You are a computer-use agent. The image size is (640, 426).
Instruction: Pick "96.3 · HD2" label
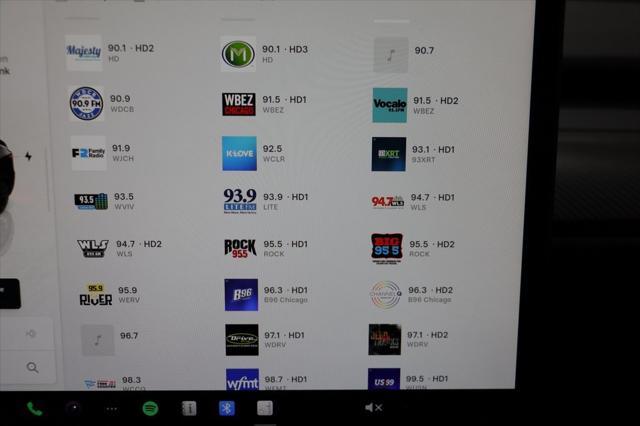(431, 290)
